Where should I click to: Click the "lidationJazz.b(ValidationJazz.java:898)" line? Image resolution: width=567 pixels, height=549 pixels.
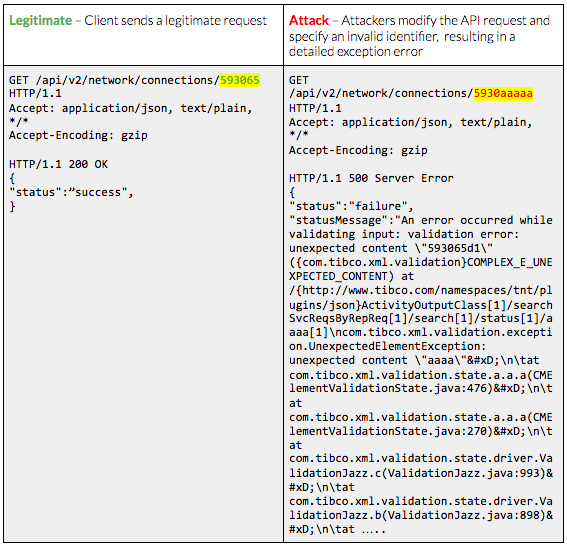point(421,515)
